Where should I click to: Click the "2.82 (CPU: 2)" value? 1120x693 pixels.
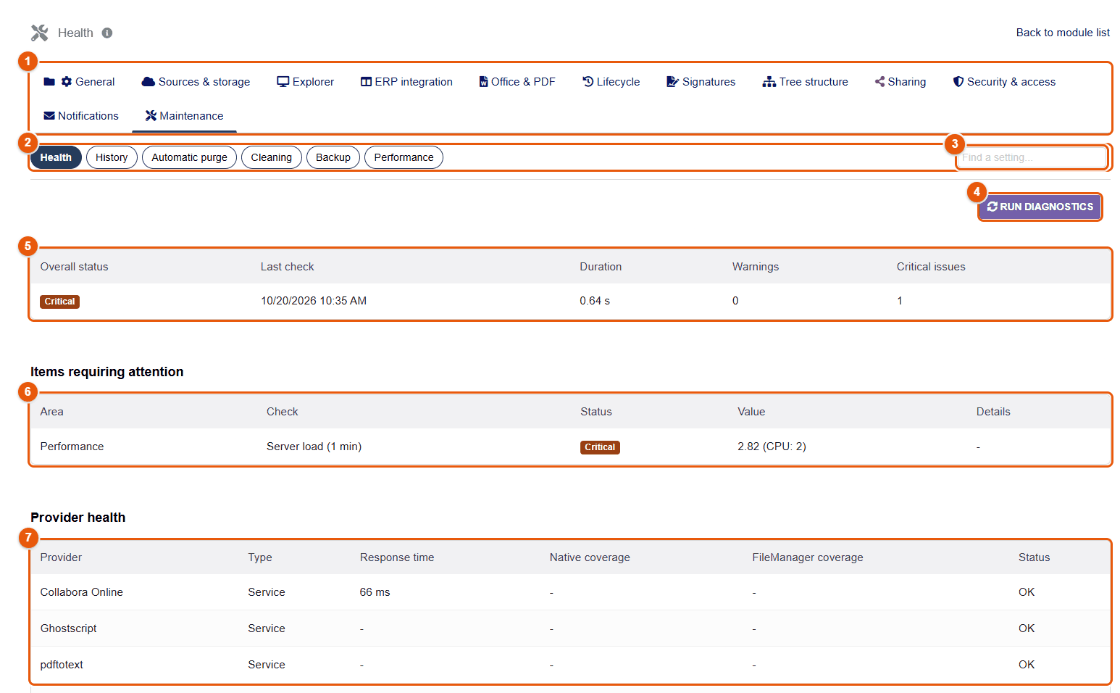(771, 447)
